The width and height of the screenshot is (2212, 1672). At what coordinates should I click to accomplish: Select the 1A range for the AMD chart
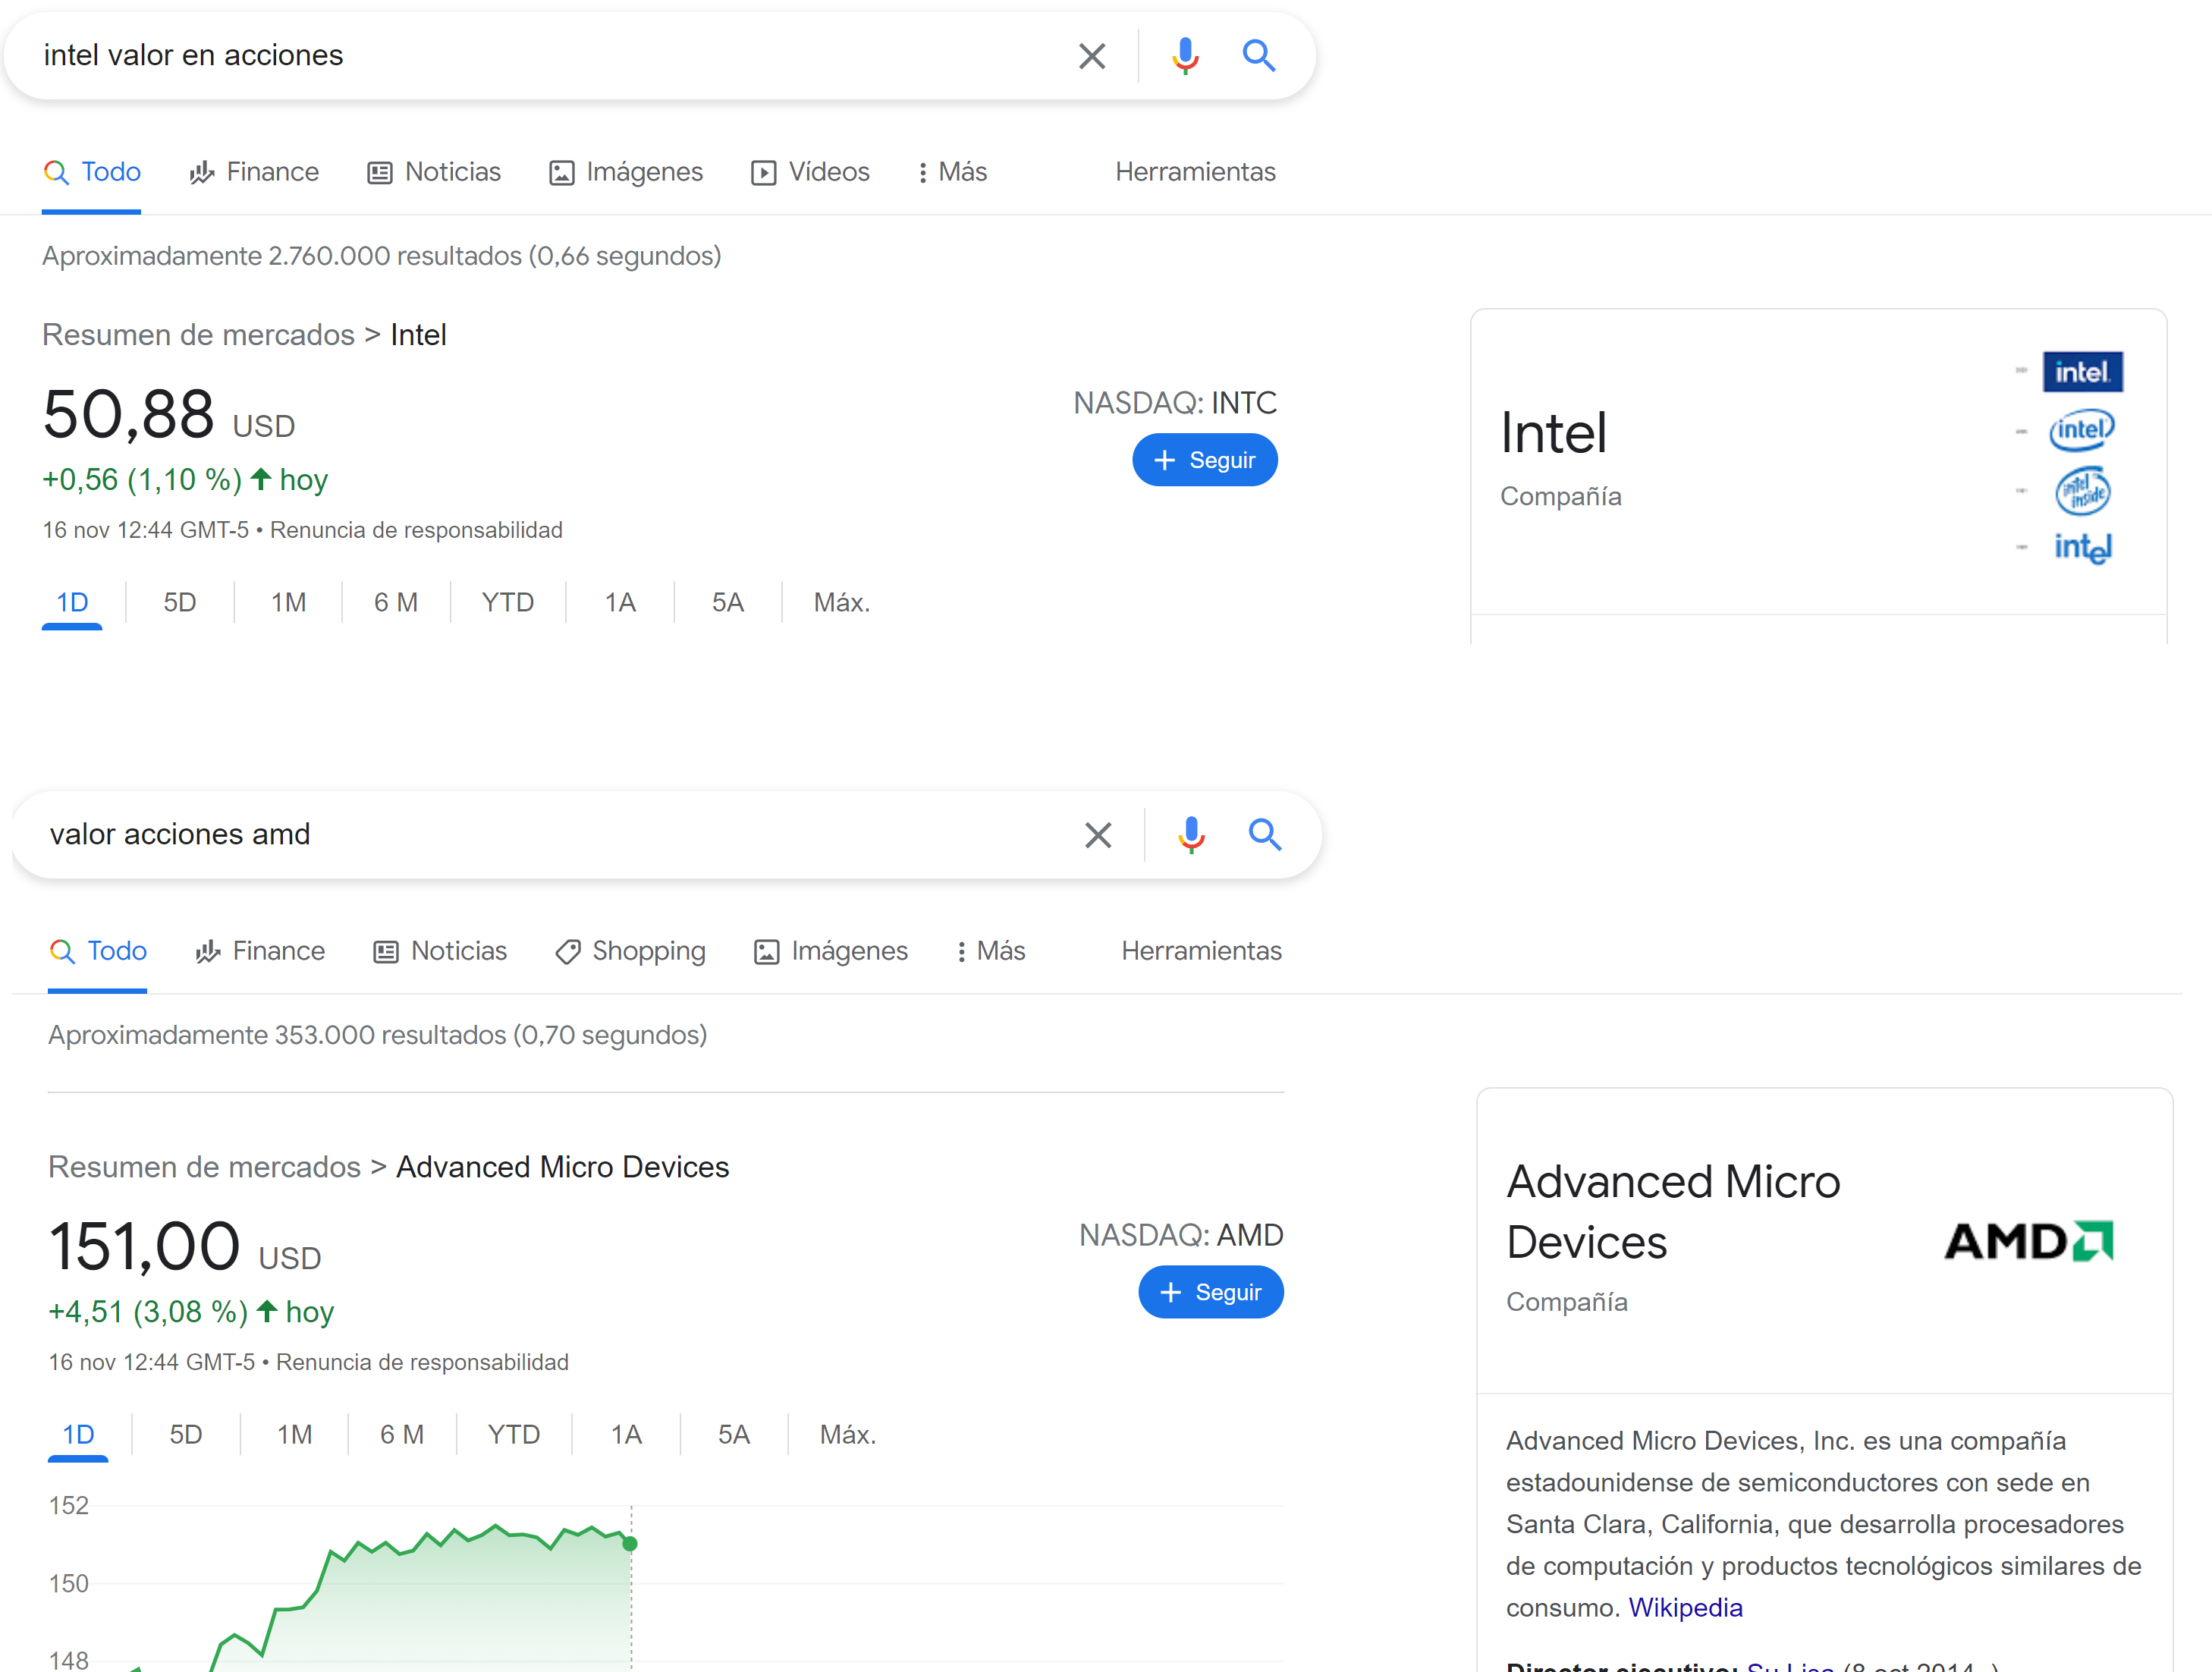[x=626, y=1435]
